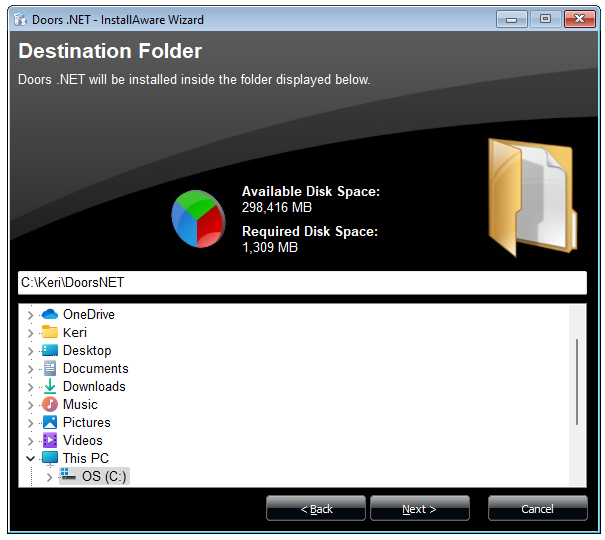Click the Desktop icon in tree
Screen dimensions: 605x540
(x=50, y=350)
